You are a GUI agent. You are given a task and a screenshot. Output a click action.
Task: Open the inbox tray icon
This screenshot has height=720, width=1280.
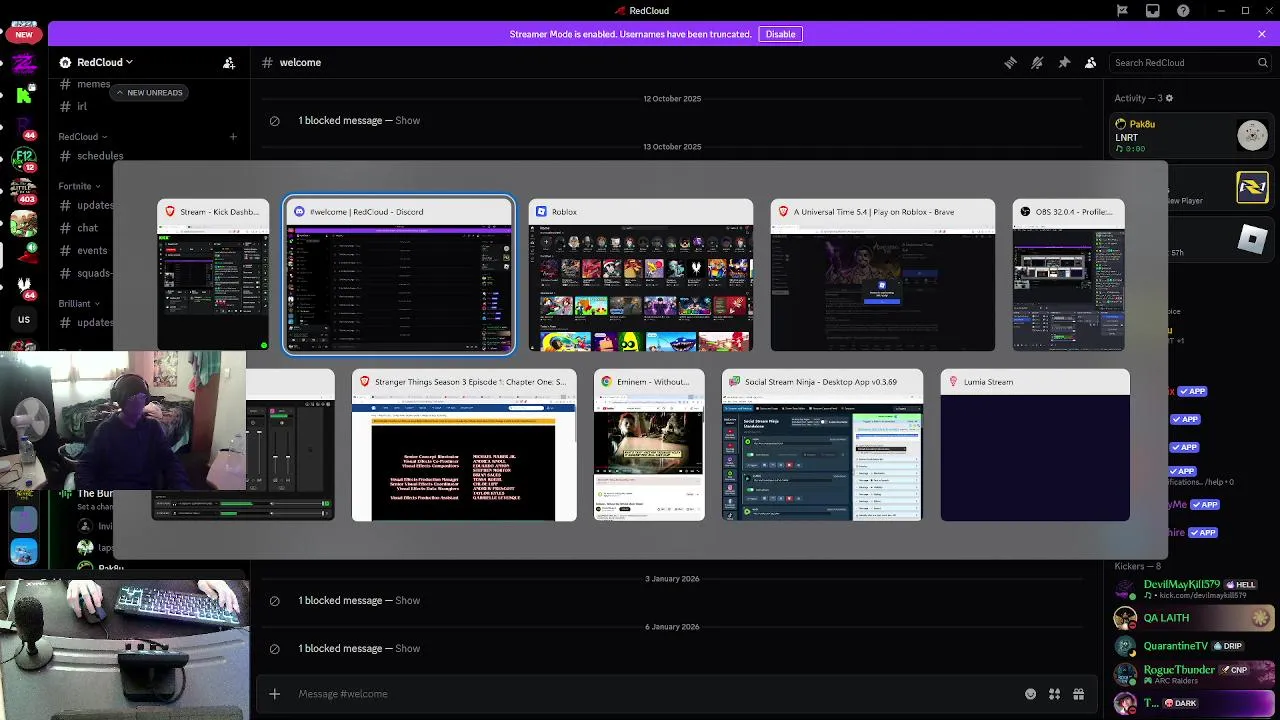[x=1153, y=11]
